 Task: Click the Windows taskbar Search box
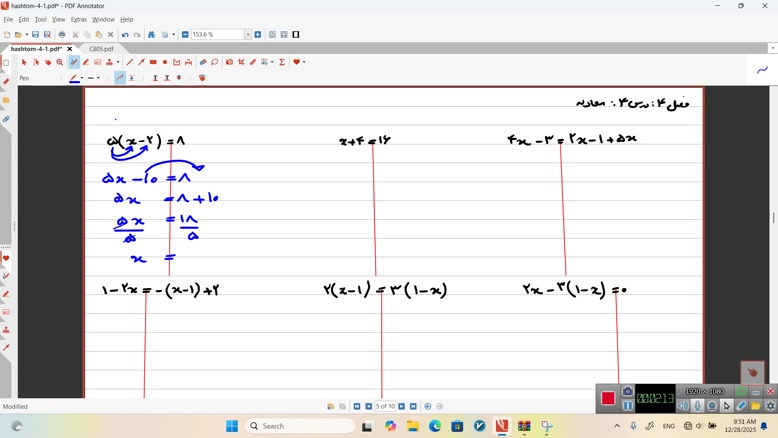[299, 426]
